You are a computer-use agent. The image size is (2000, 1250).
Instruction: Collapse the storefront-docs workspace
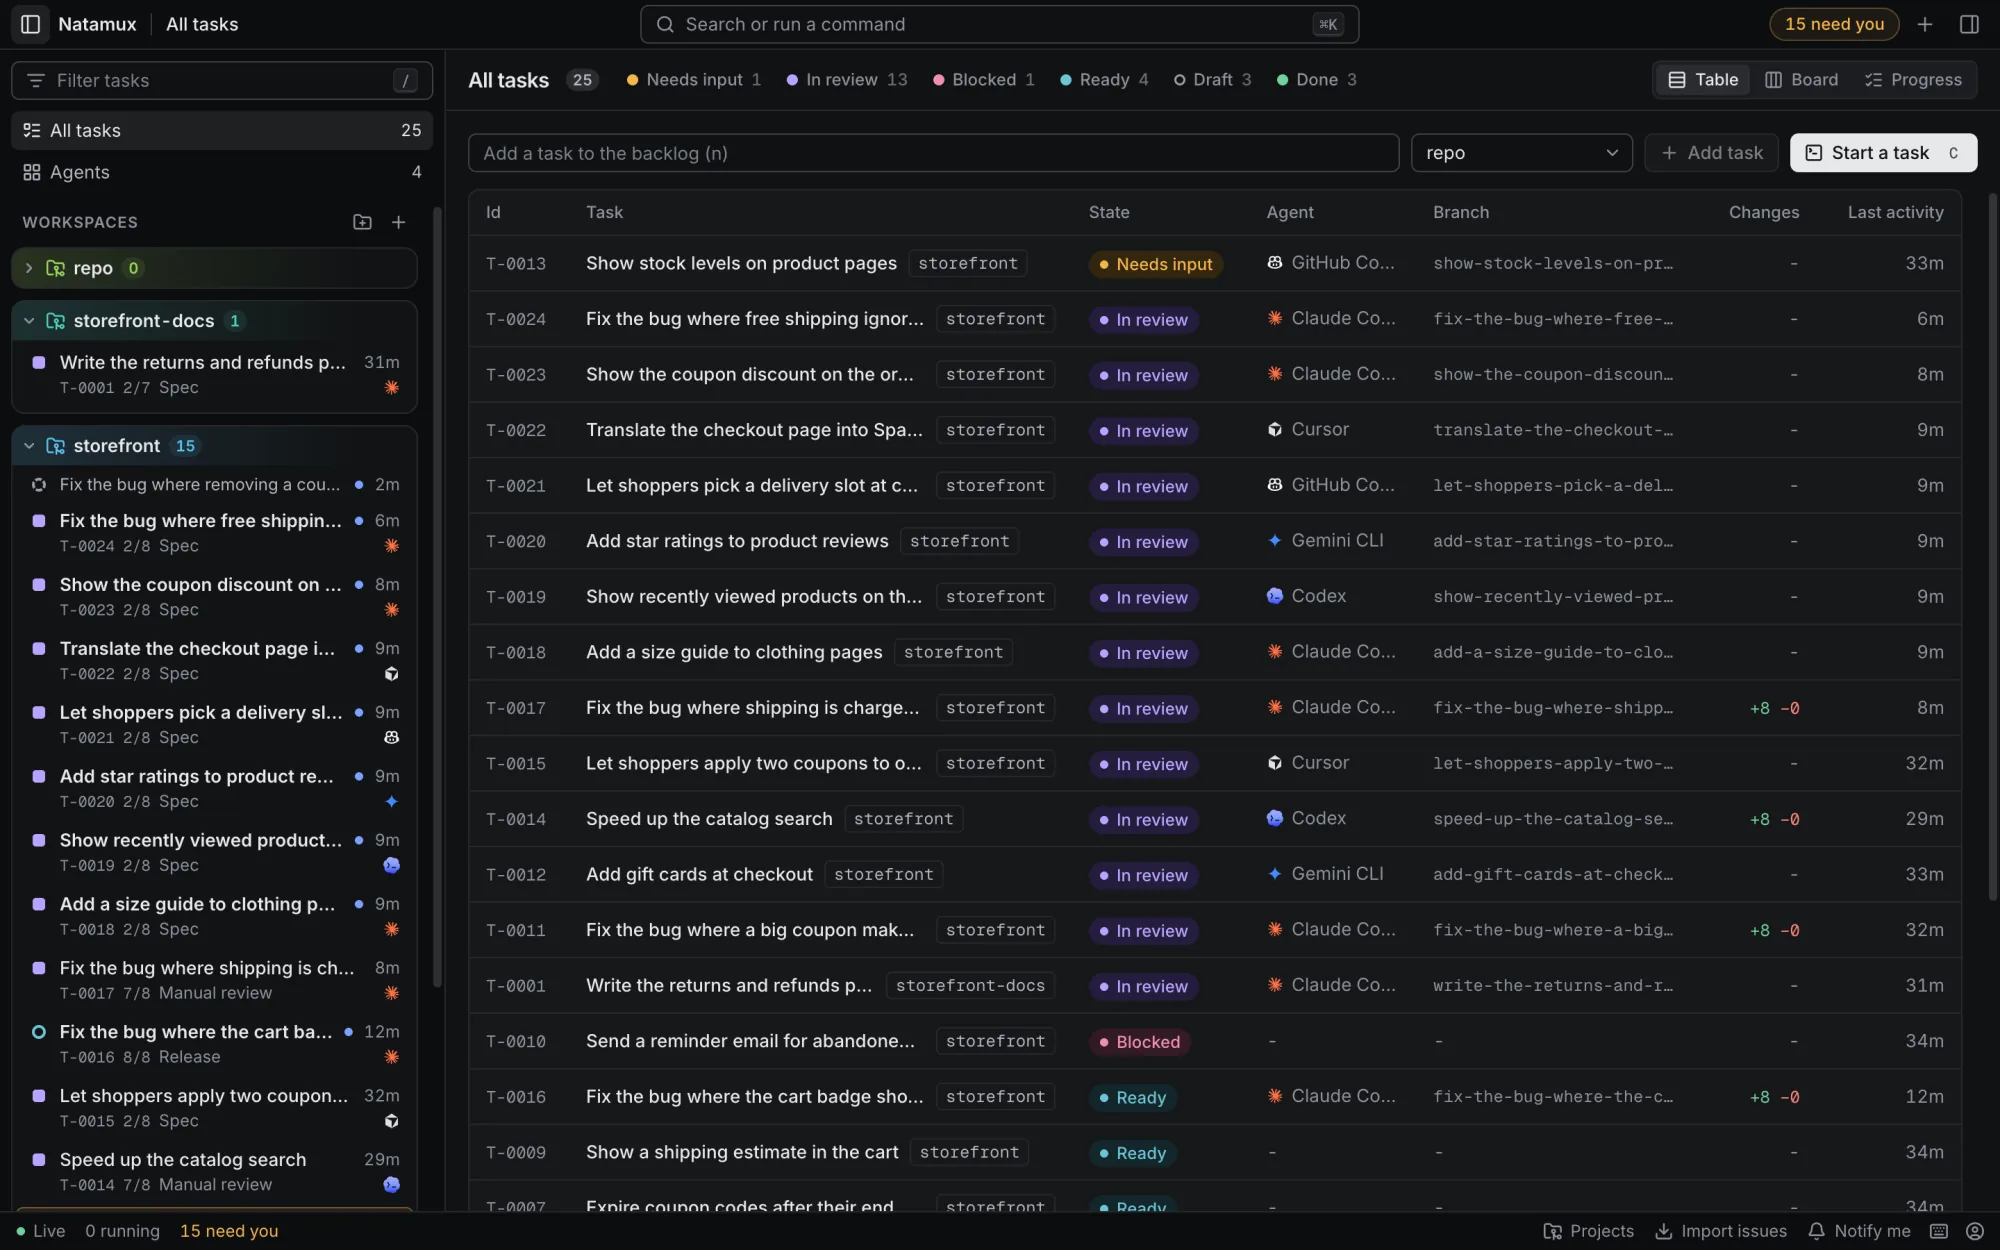tap(29, 321)
